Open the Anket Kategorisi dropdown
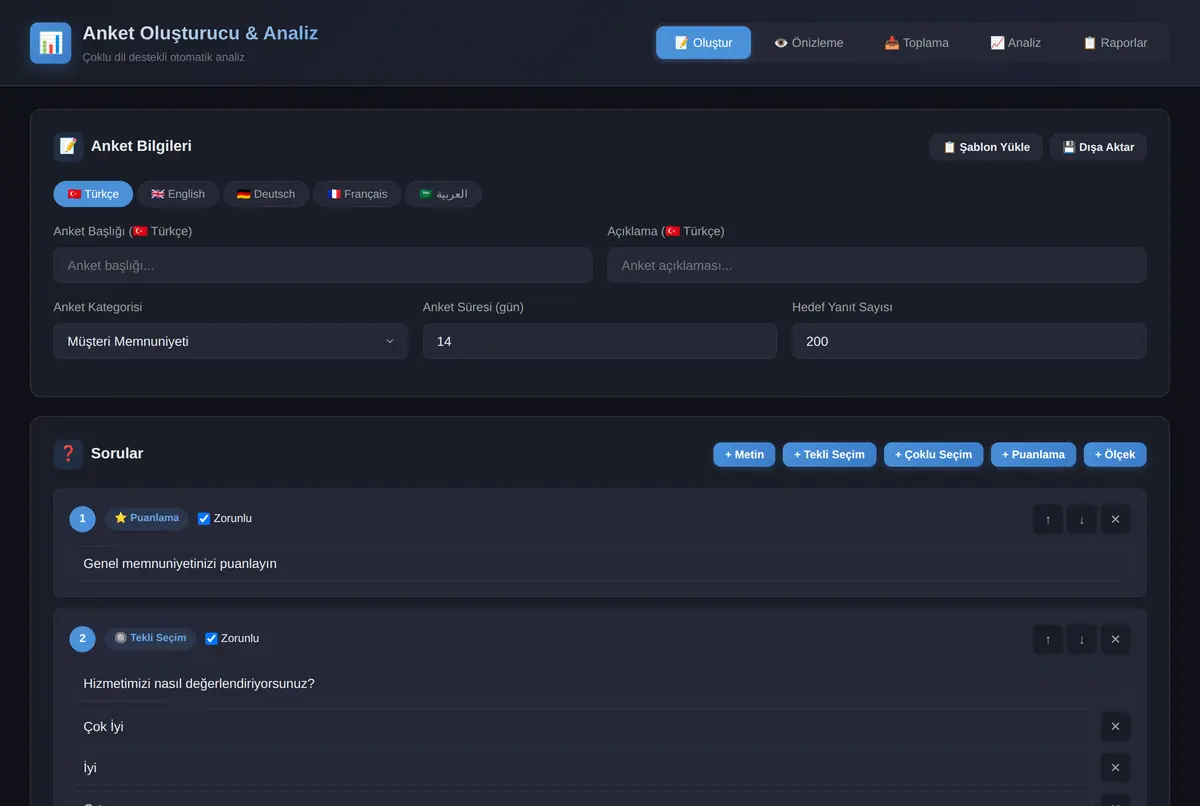The image size is (1200, 806). pyautogui.click(x=231, y=341)
